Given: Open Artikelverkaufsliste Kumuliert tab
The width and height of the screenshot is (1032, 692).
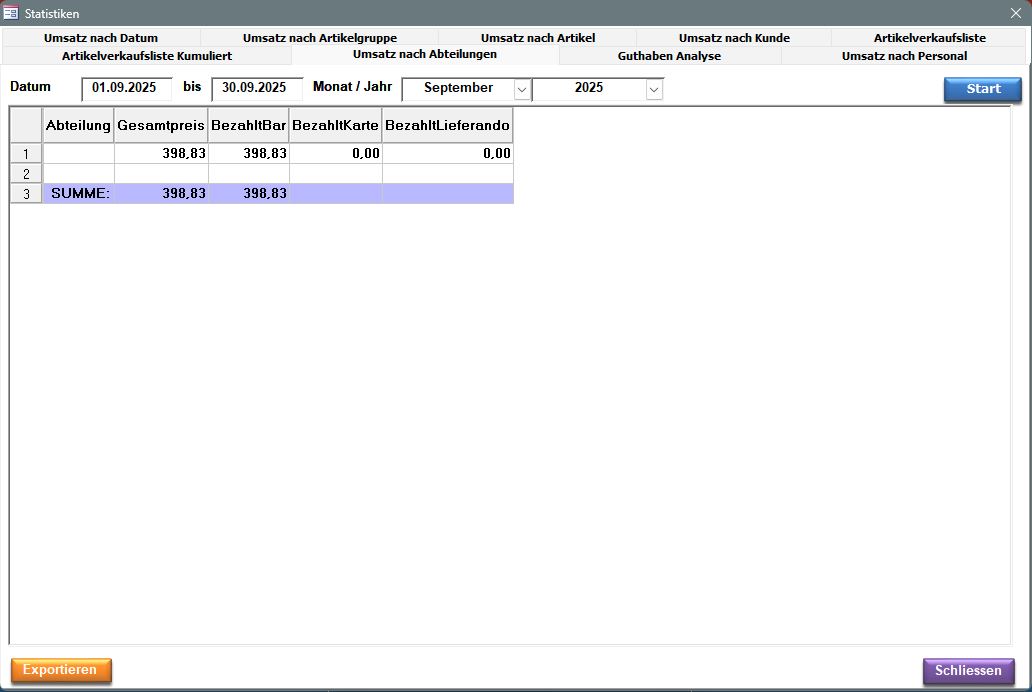Looking at the screenshot, I should pos(147,56).
